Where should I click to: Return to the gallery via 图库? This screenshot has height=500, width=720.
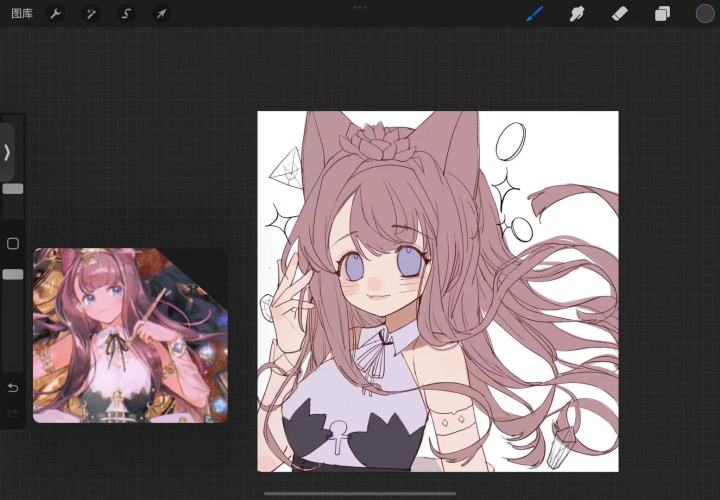click(x=21, y=14)
